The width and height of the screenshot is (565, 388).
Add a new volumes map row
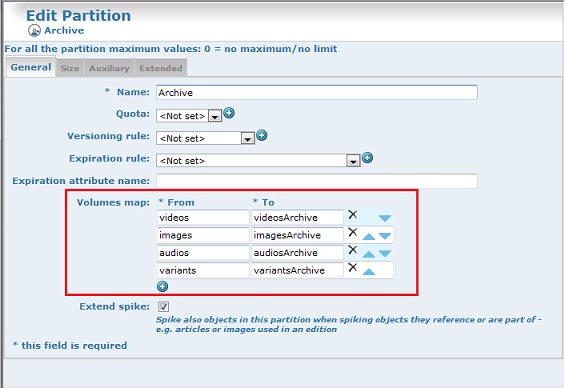[163, 286]
